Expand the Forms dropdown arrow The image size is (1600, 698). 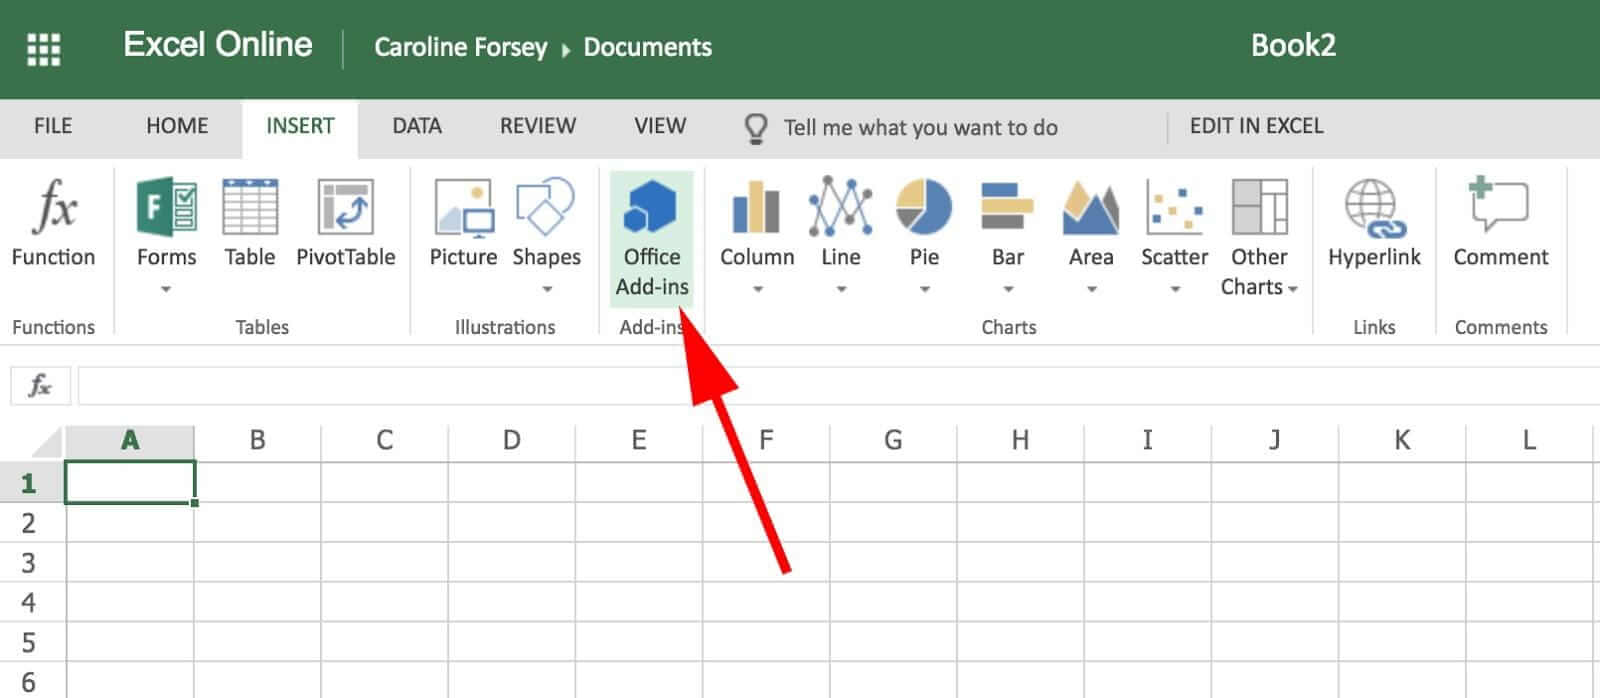point(166,289)
